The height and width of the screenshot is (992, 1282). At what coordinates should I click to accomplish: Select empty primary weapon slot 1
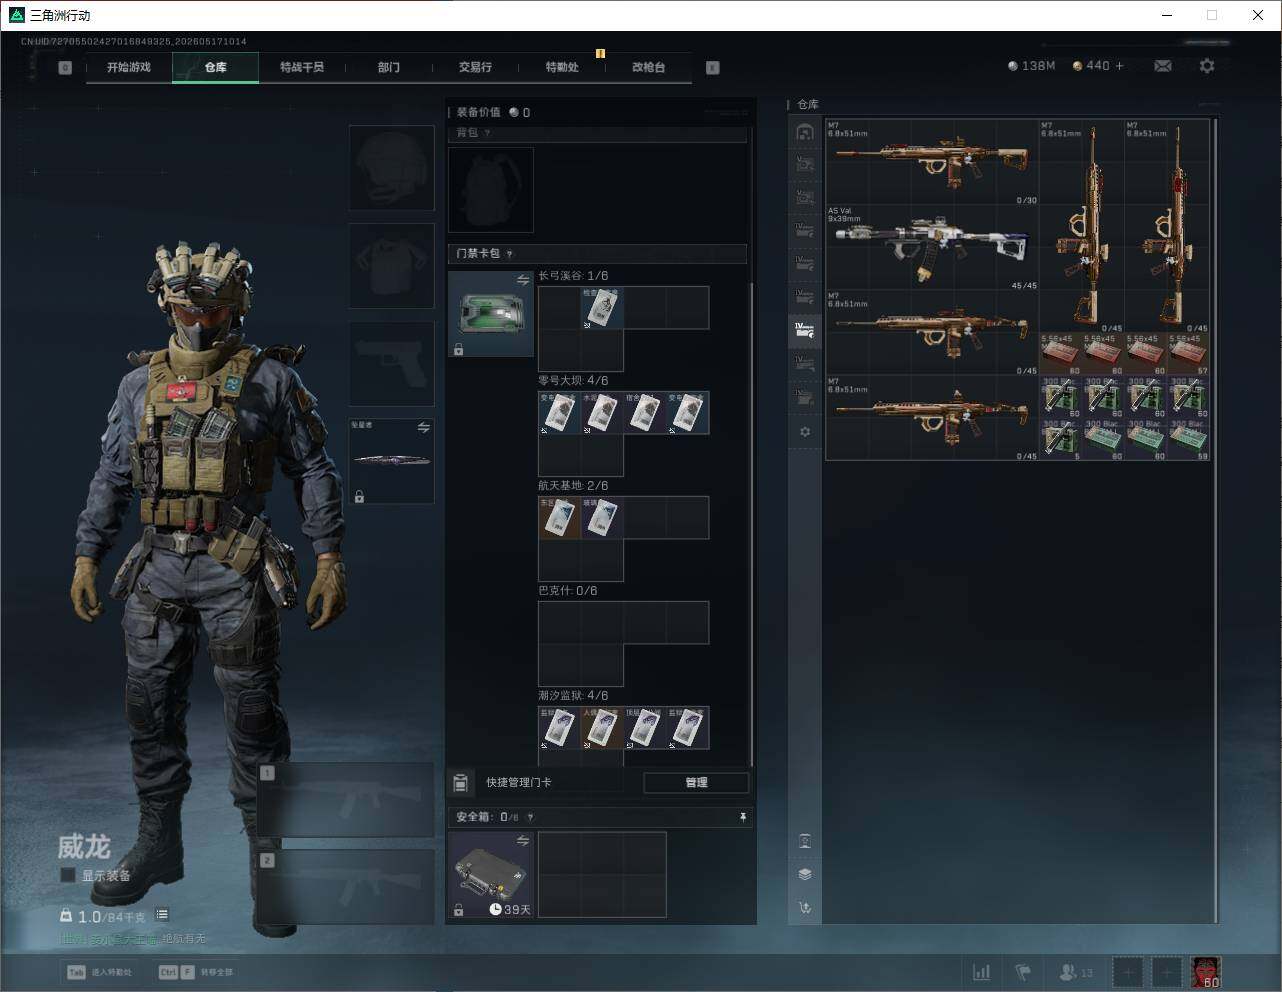345,801
